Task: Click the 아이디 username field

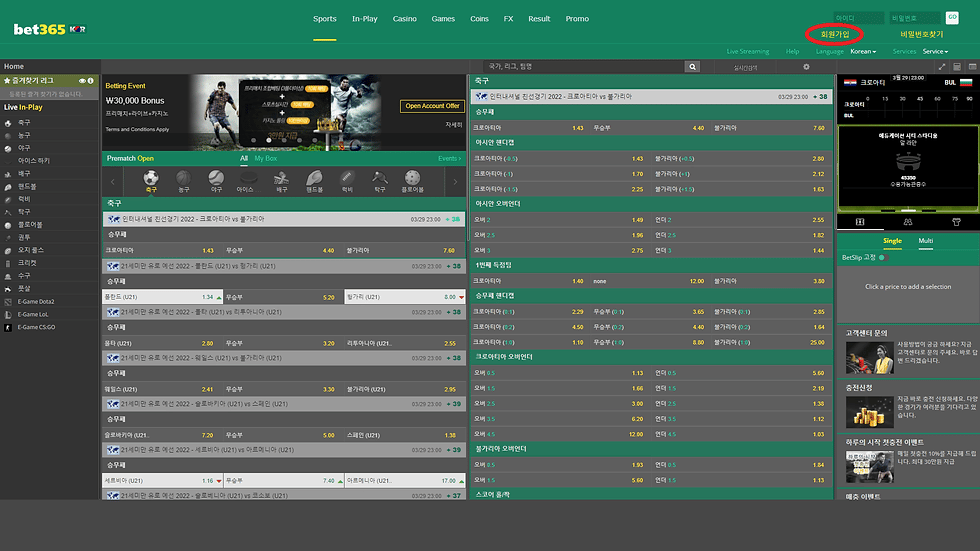Action: (x=858, y=17)
